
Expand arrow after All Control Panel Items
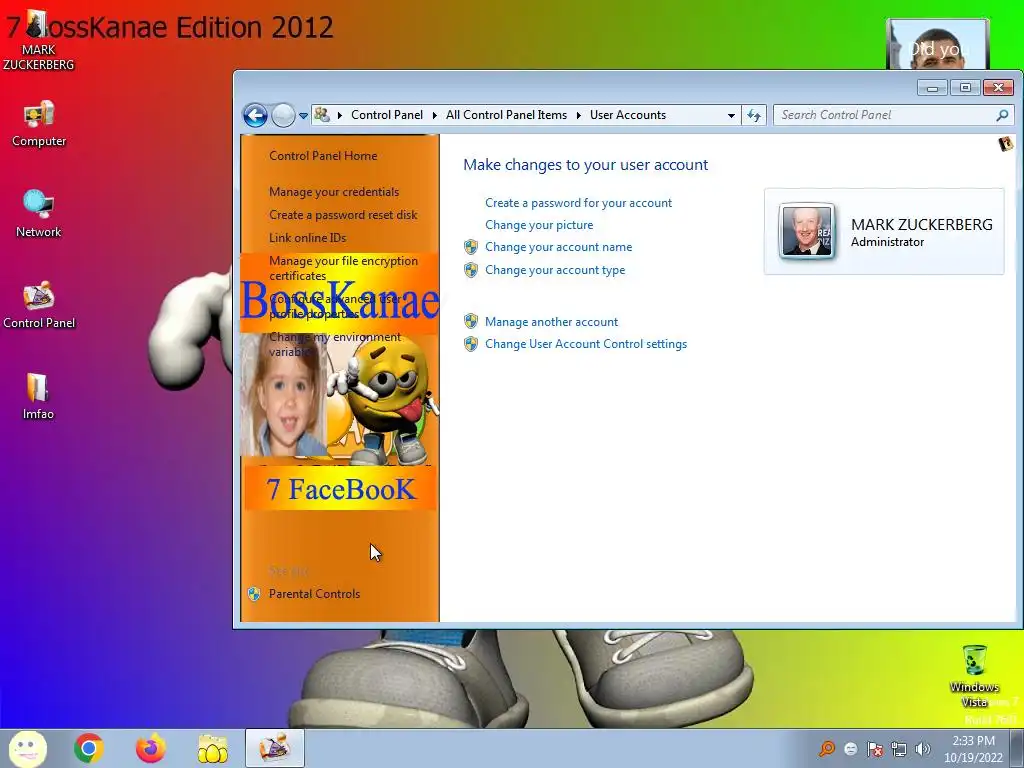pos(579,116)
